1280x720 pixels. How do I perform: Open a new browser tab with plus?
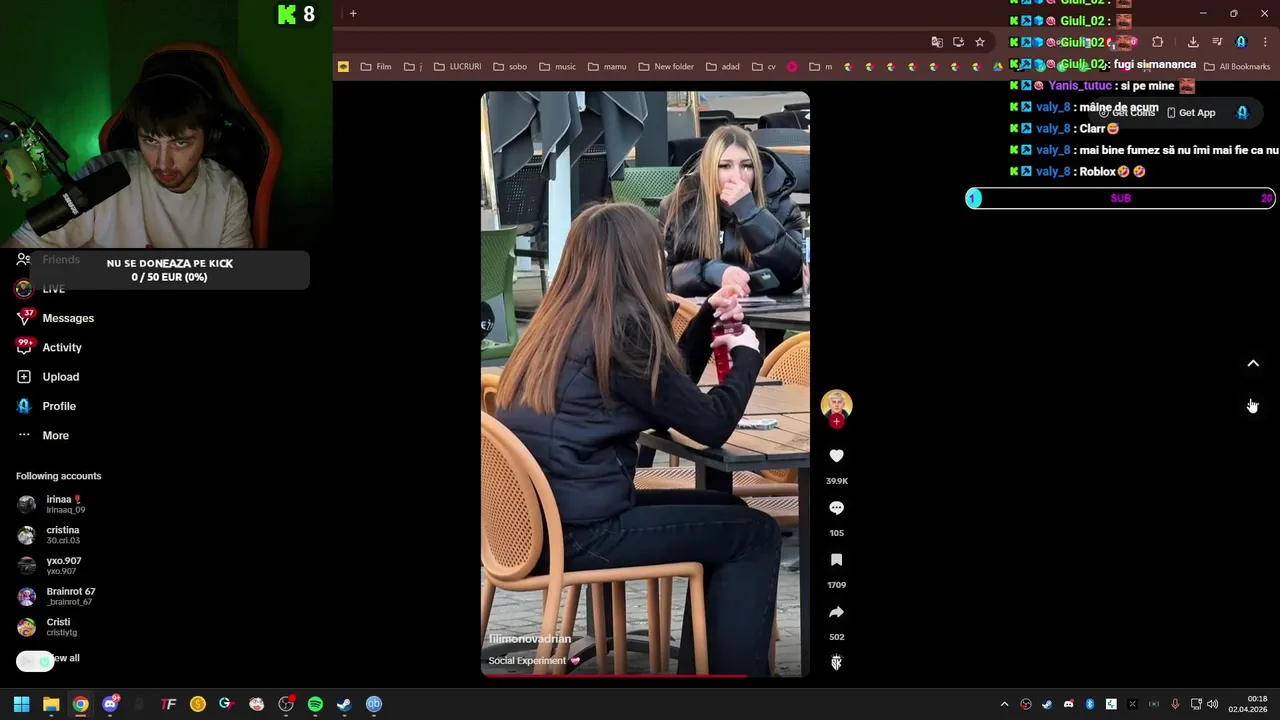353,13
